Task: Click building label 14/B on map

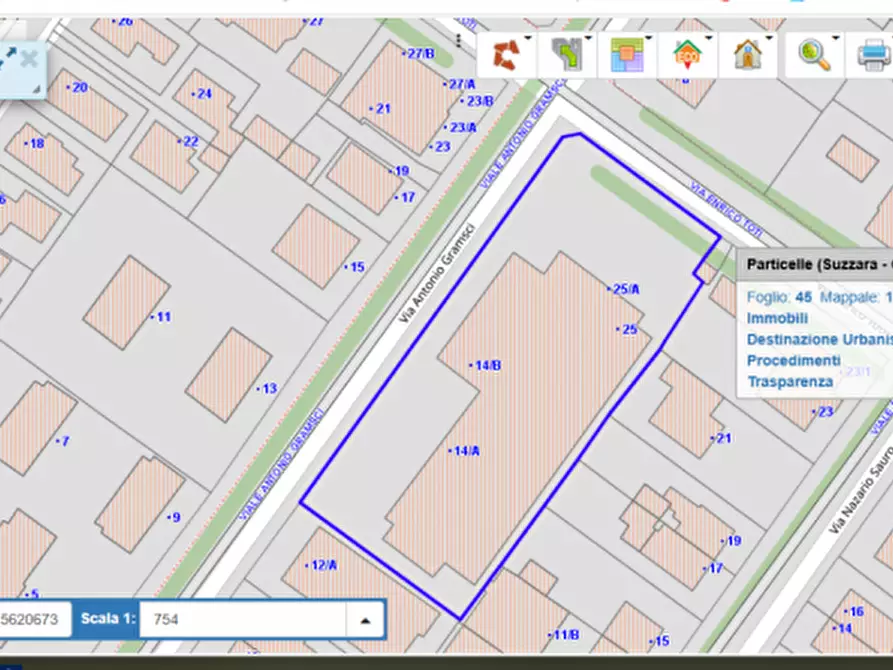Action: click(x=485, y=365)
